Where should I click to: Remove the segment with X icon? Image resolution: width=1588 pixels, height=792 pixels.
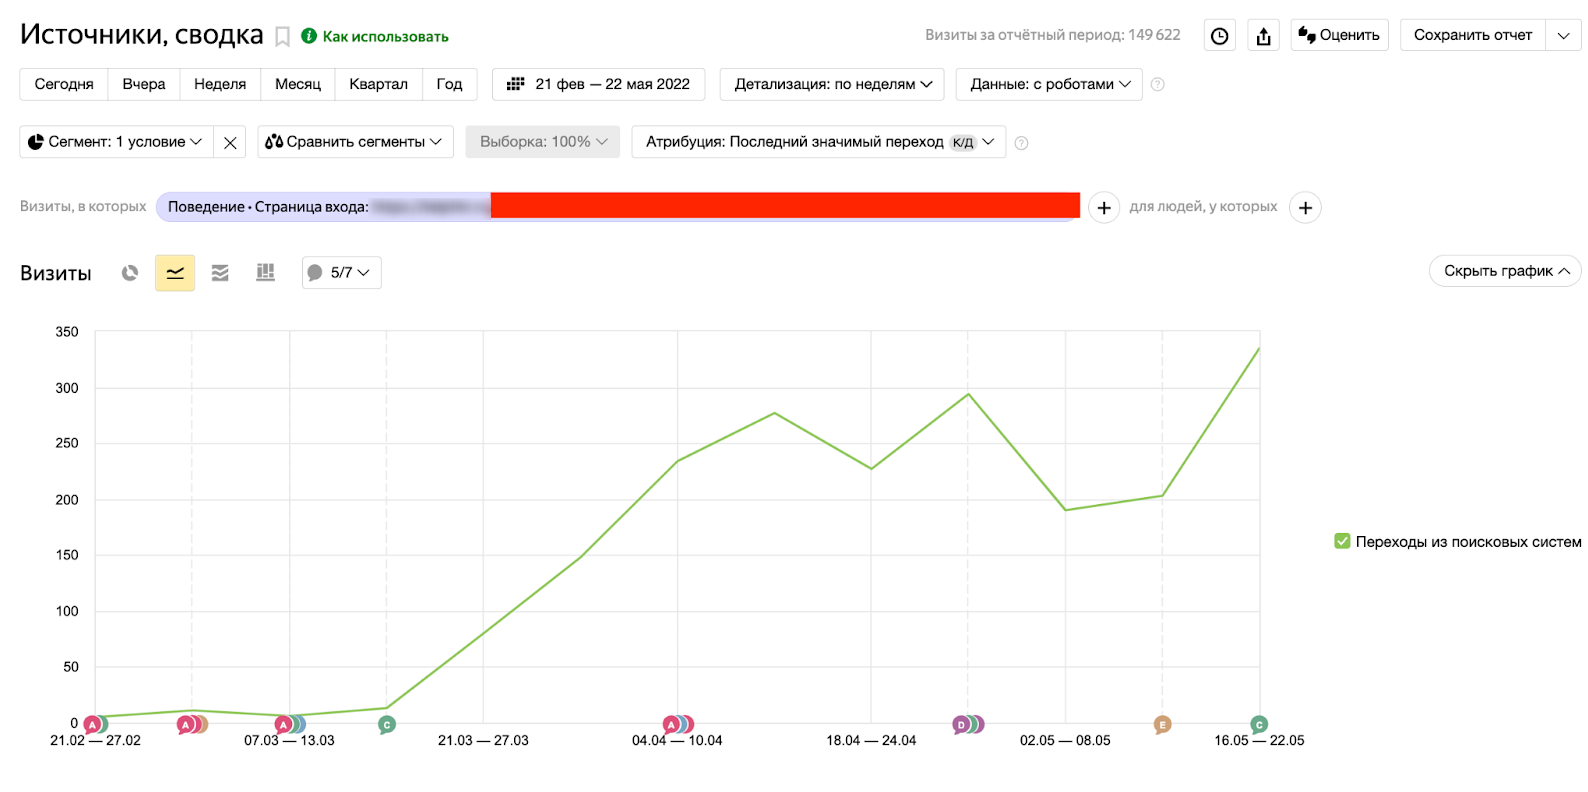(x=230, y=143)
